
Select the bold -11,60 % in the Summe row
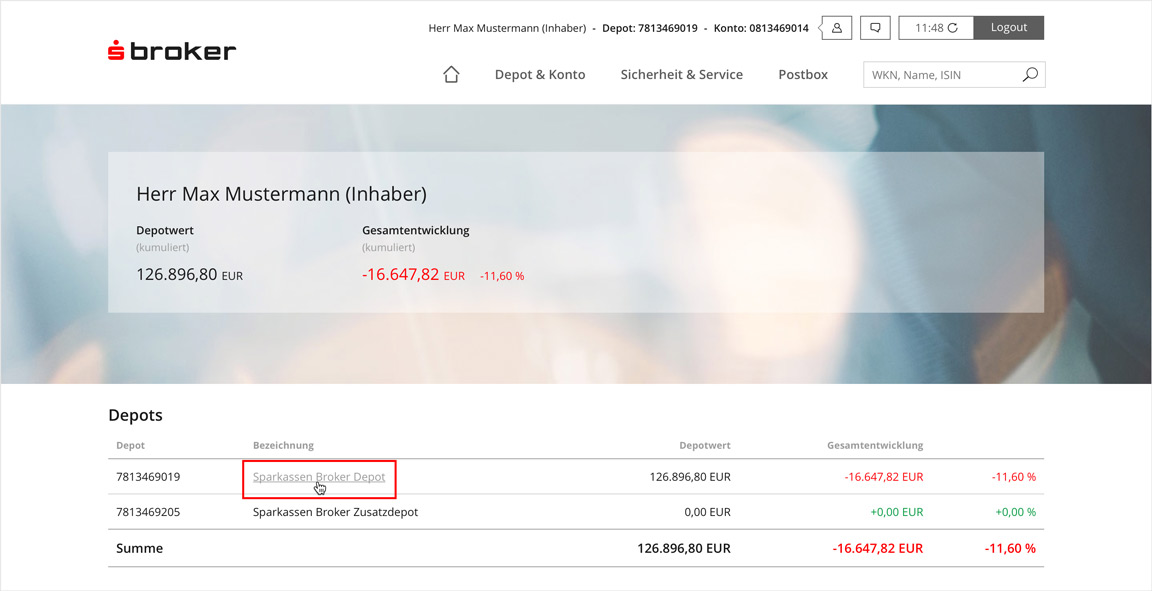(1011, 548)
